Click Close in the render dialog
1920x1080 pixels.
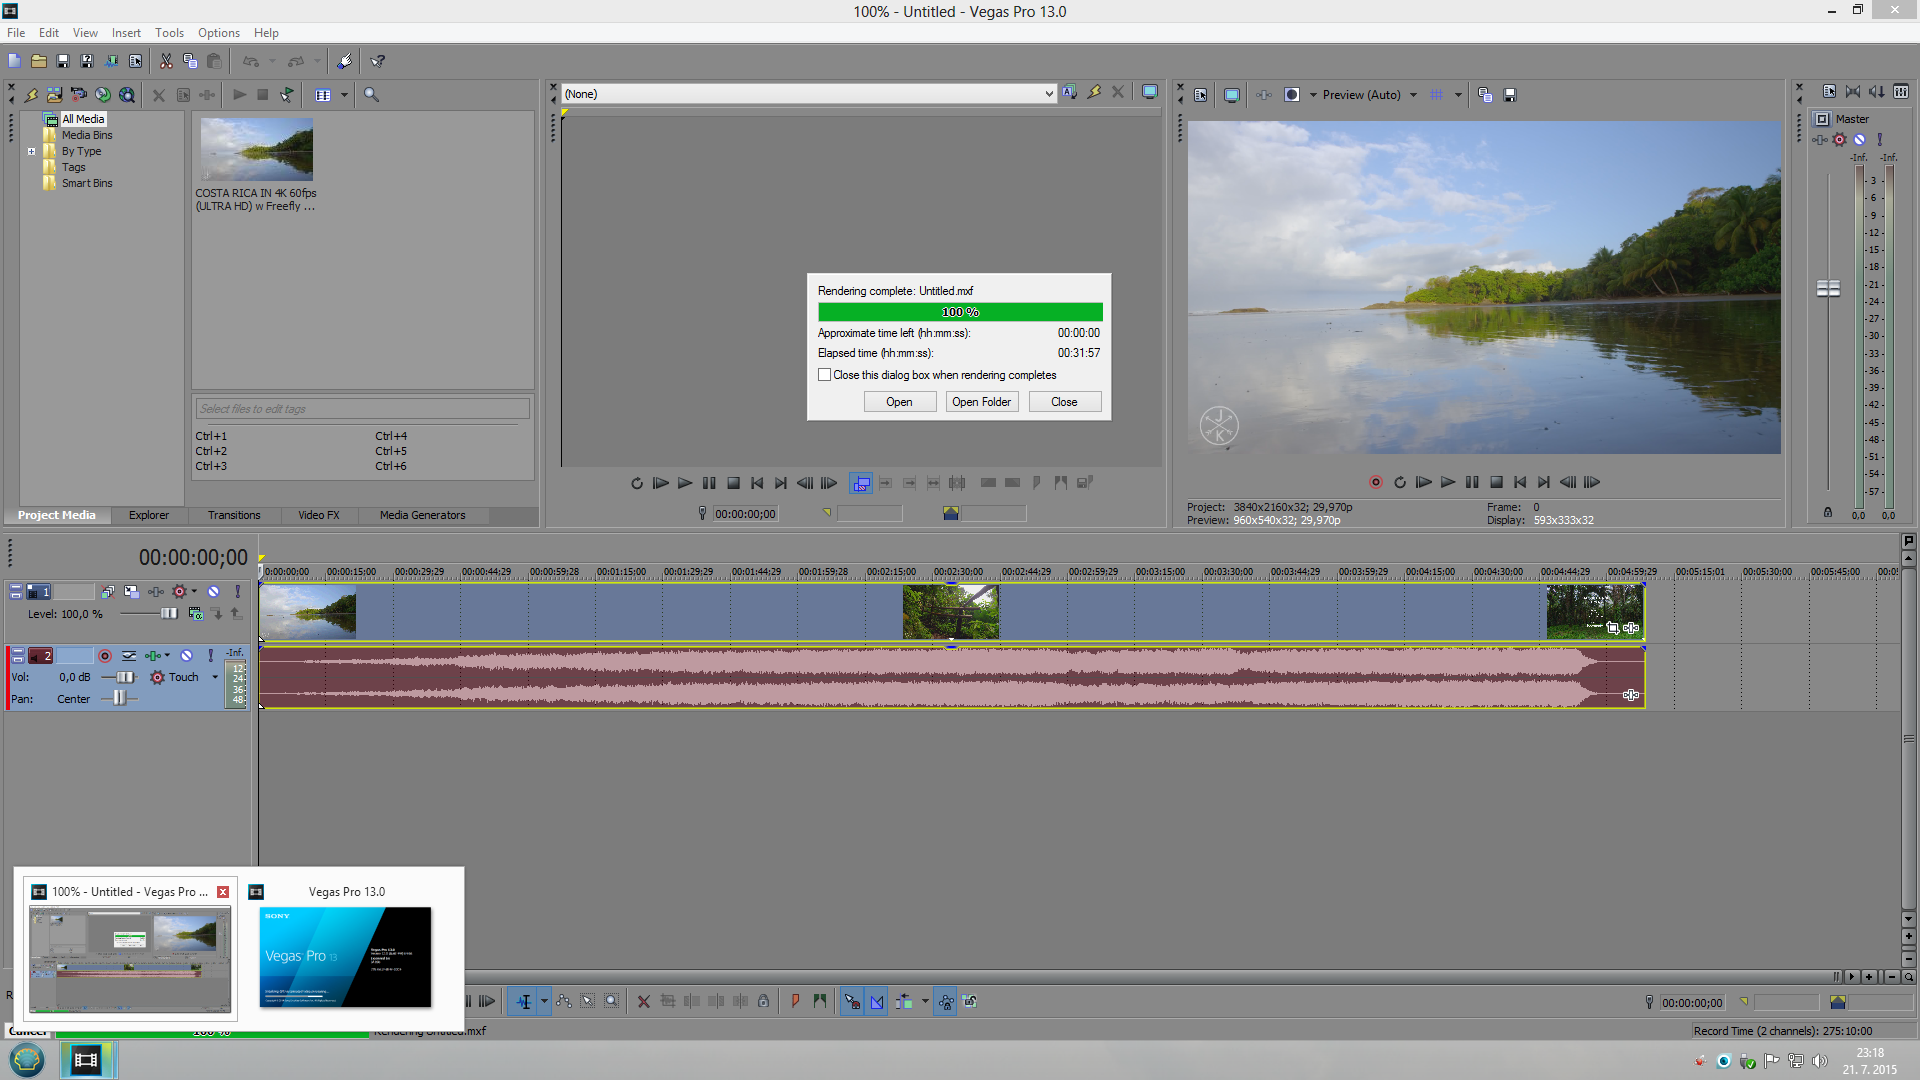pos(1064,402)
